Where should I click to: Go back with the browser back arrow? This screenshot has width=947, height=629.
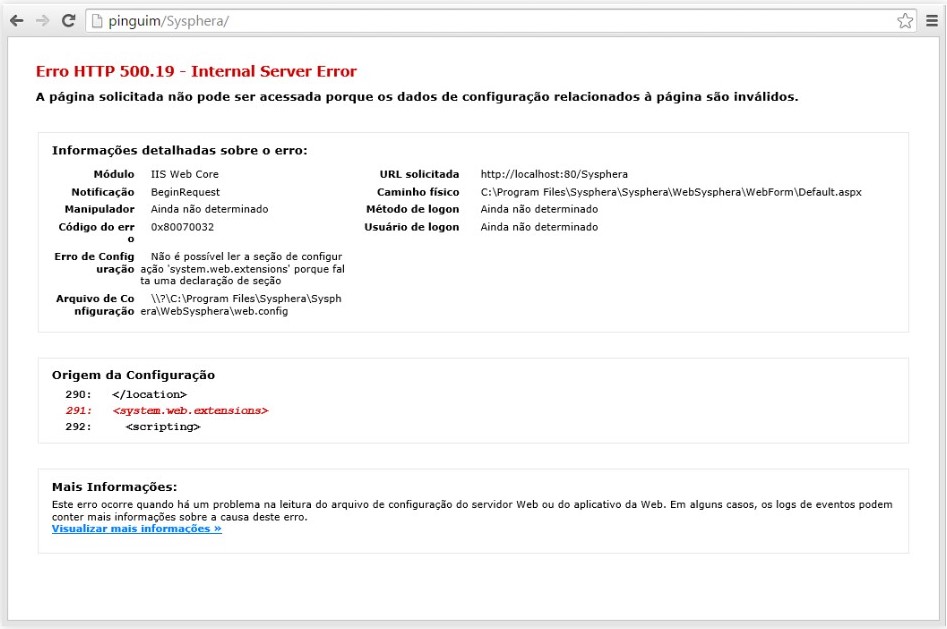click(17, 21)
